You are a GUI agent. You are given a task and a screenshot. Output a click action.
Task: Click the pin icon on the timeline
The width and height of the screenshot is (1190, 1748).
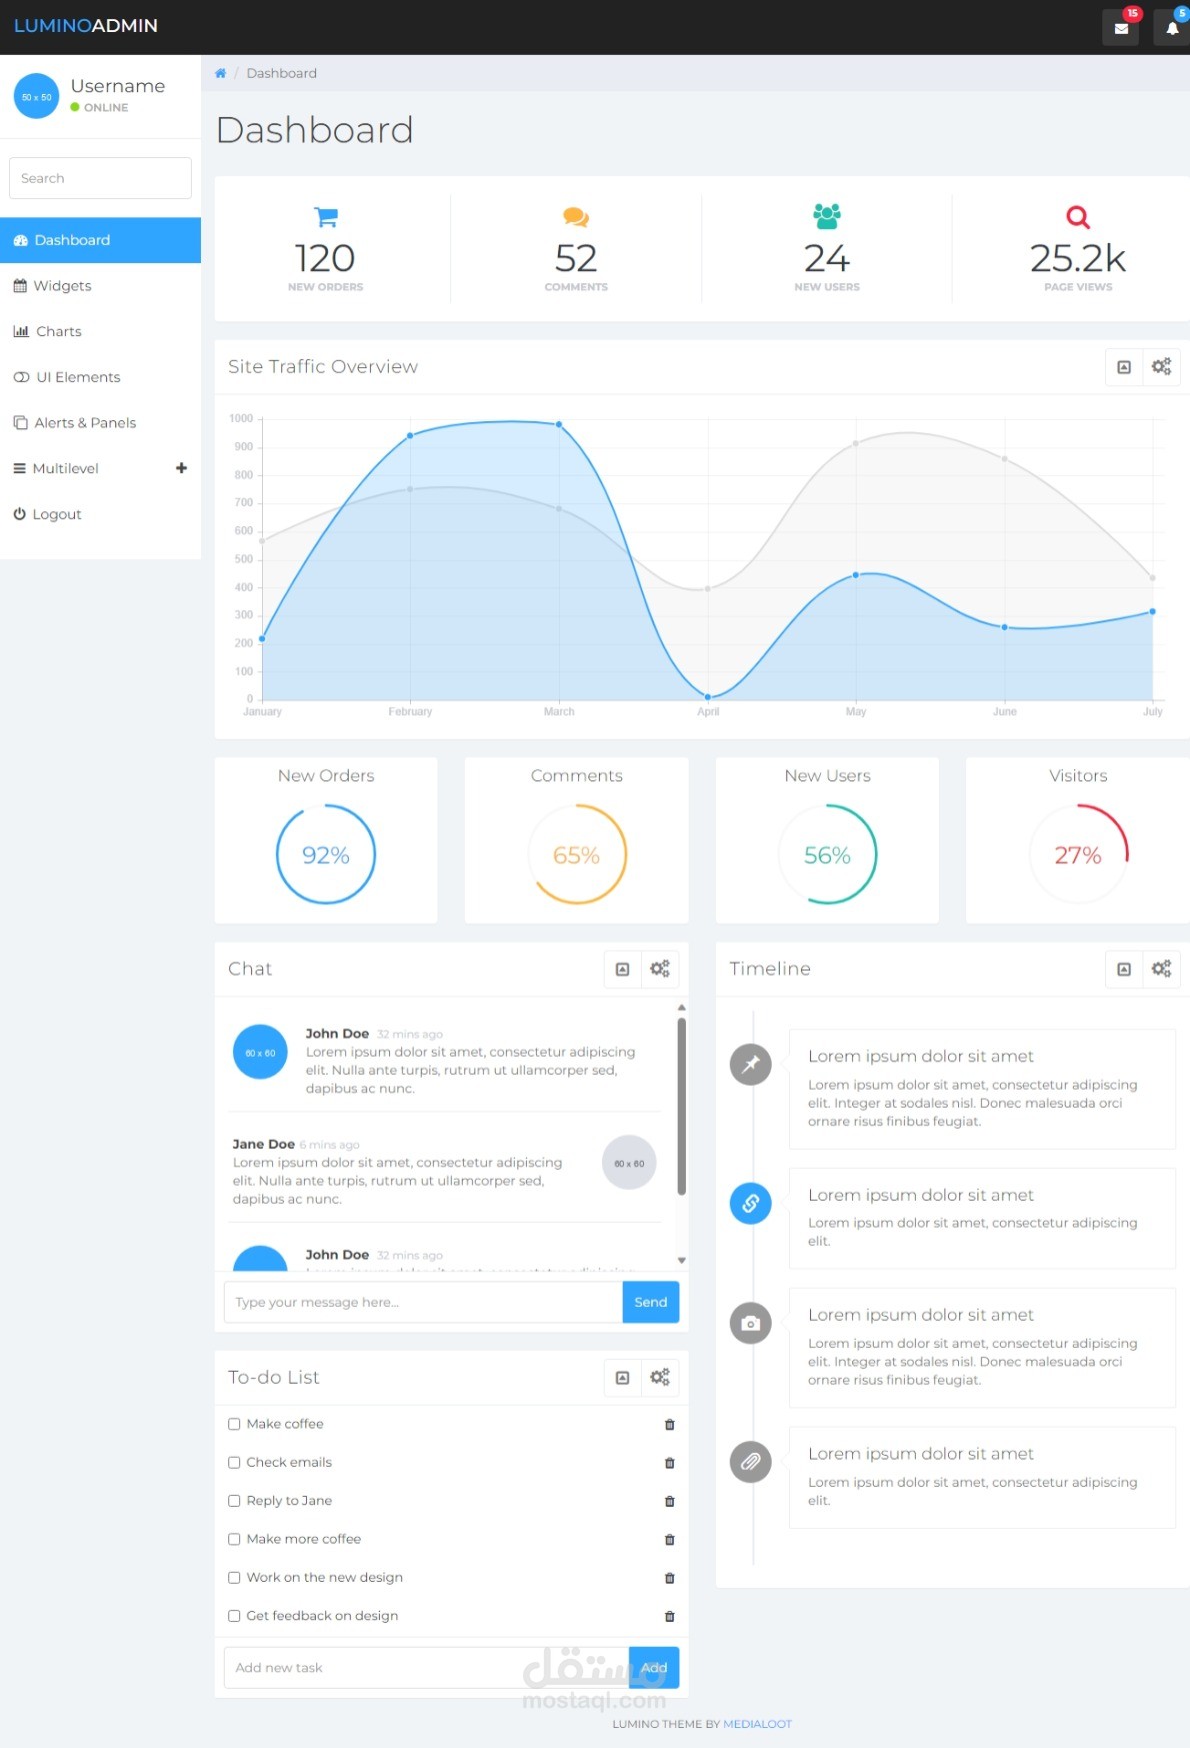pos(751,1064)
